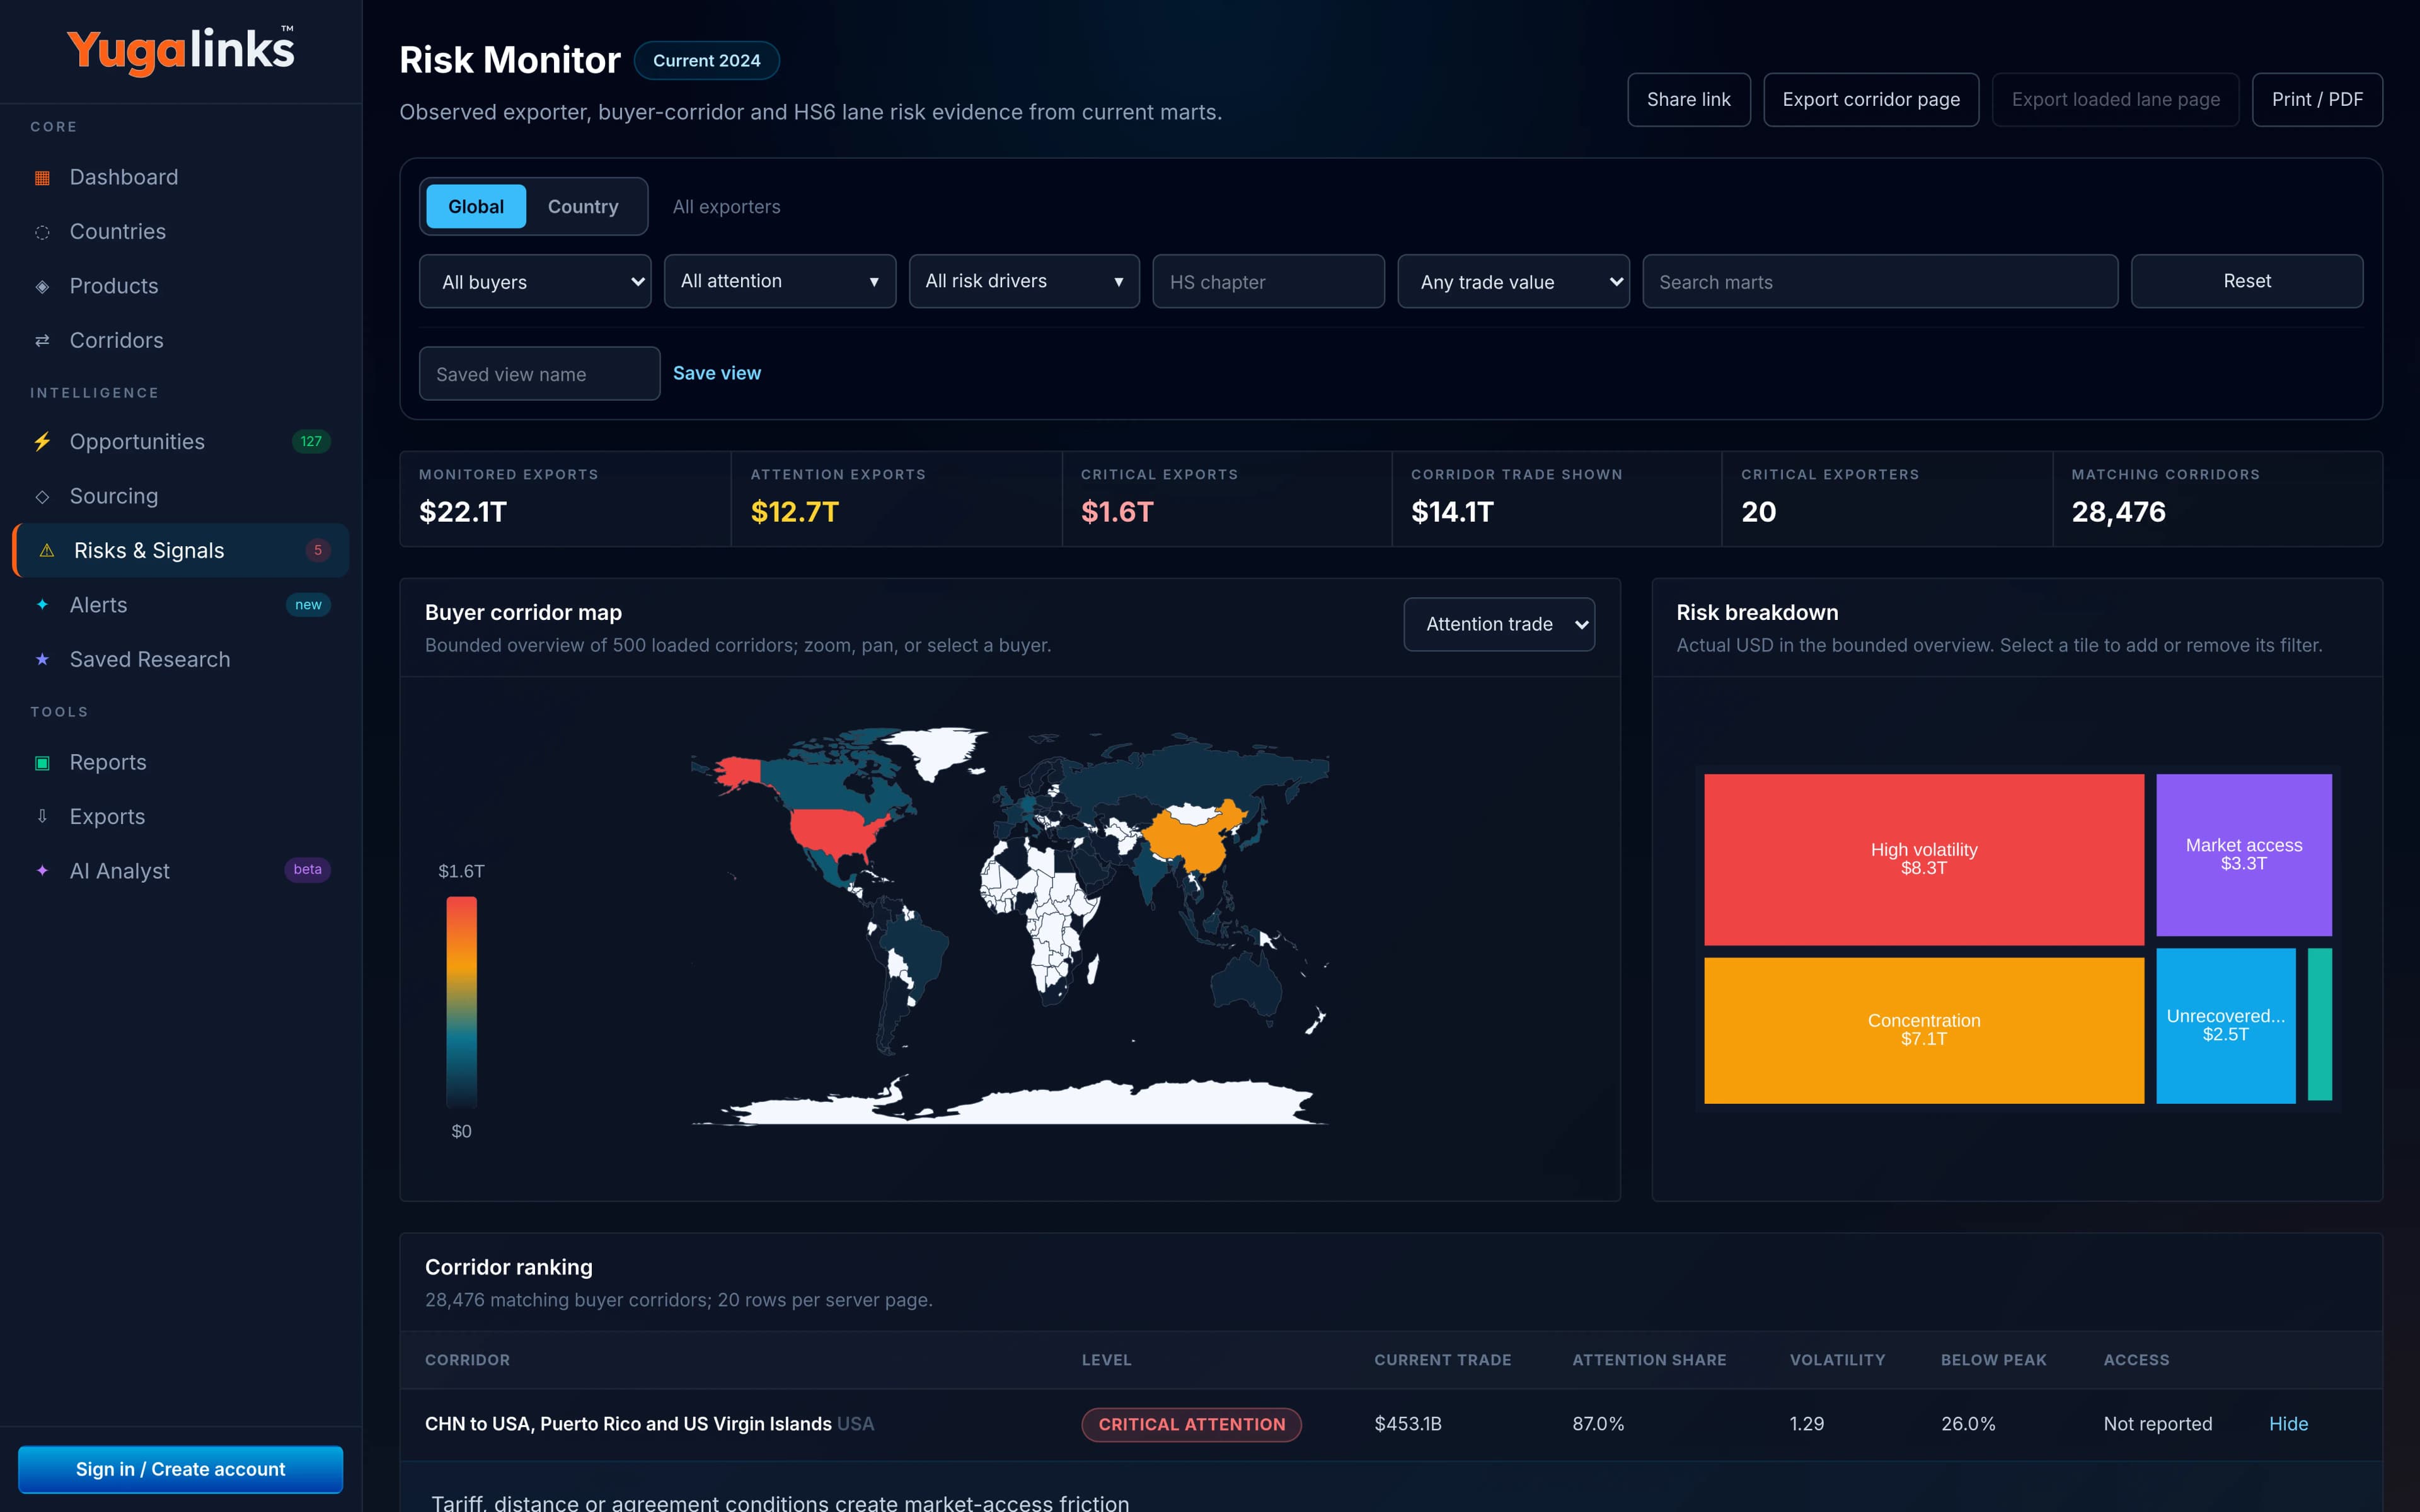Click the HS chapter input field
This screenshot has width=2420, height=1512.
1268,282
